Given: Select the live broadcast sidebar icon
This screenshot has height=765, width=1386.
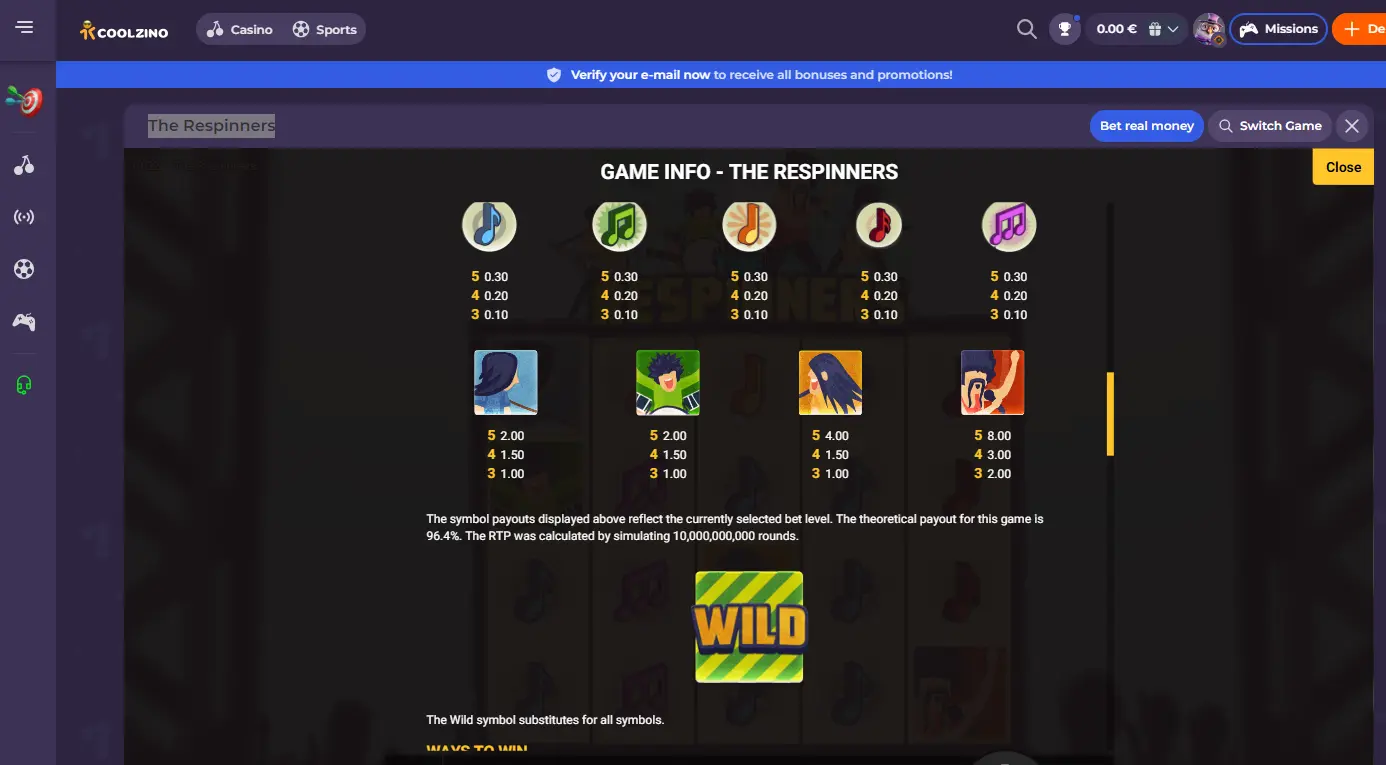Looking at the screenshot, I should tap(25, 217).
